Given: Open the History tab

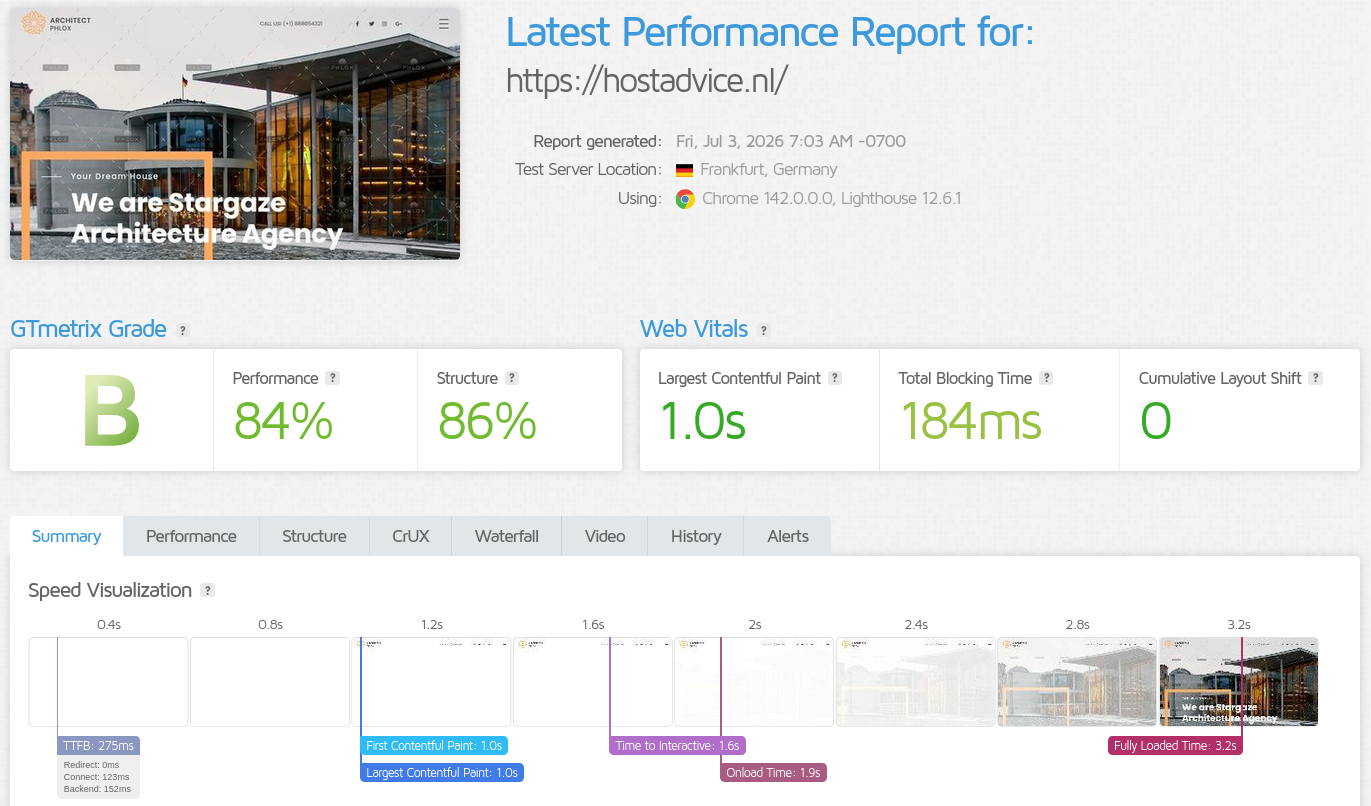Looking at the screenshot, I should click(696, 536).
